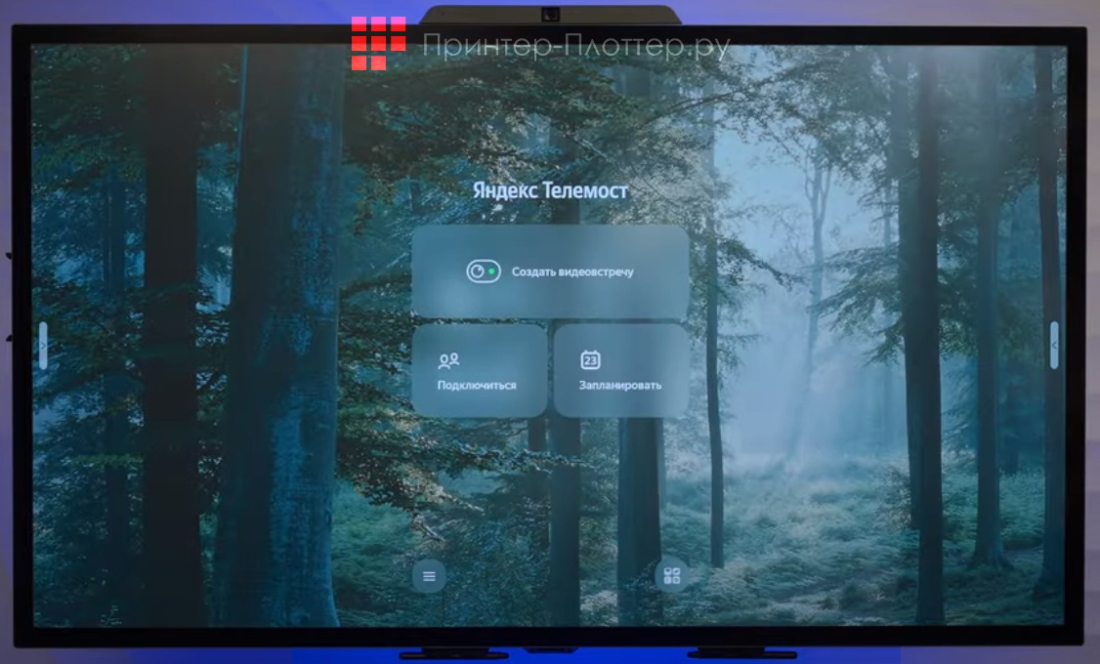The image size is (1100, 664).
Task: Open the hamburger menu at the bottom
Action: pyautogui.click(x=429, y=575)
